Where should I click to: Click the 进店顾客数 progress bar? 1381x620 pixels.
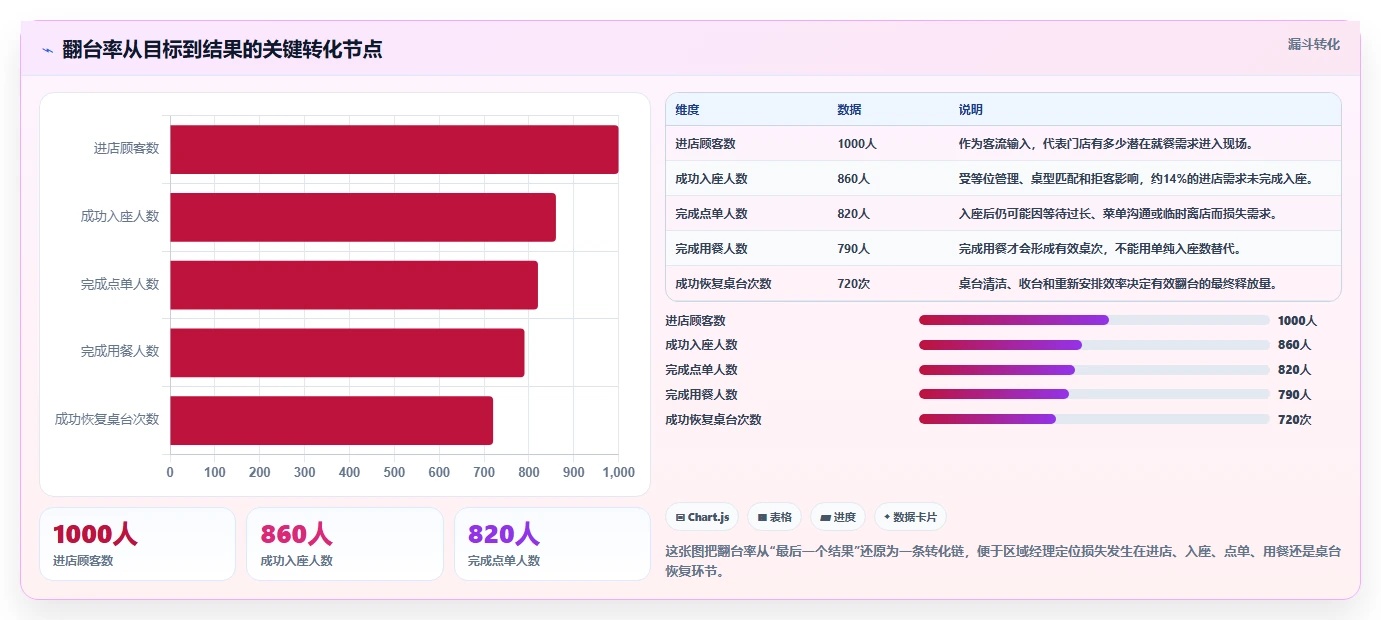tap(1094, 320)
